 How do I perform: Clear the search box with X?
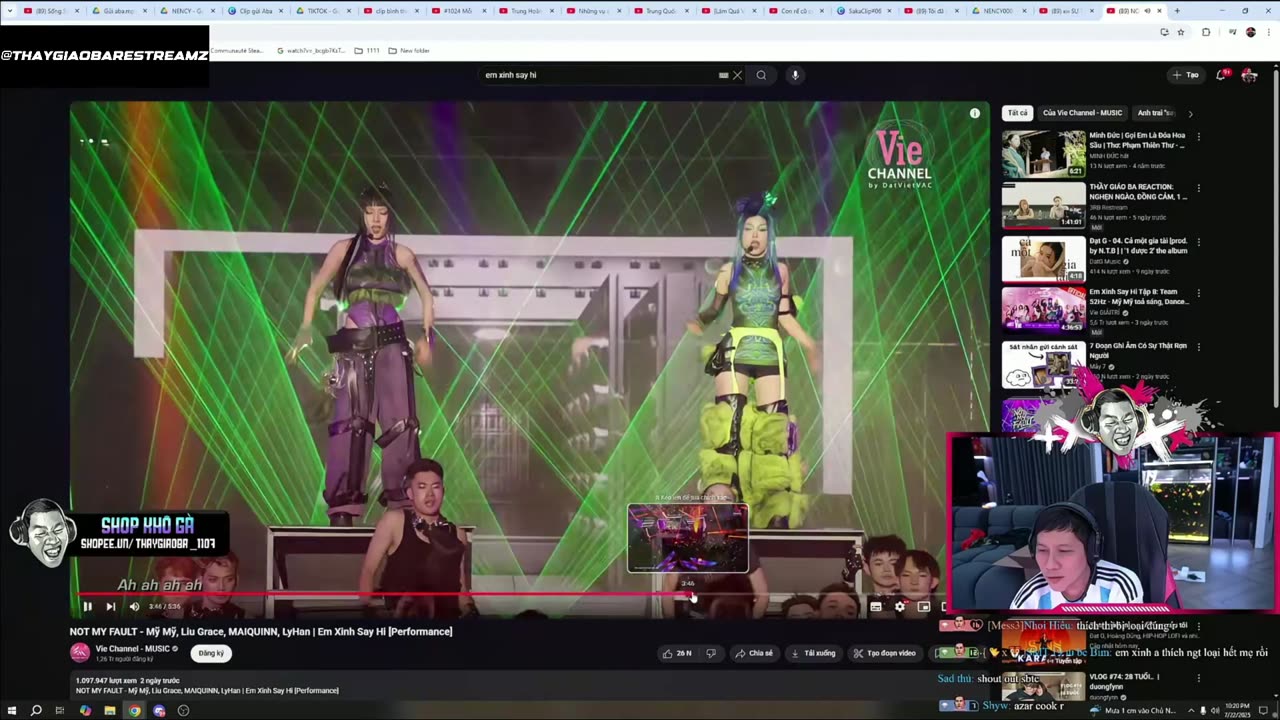[x=737, y=75]
